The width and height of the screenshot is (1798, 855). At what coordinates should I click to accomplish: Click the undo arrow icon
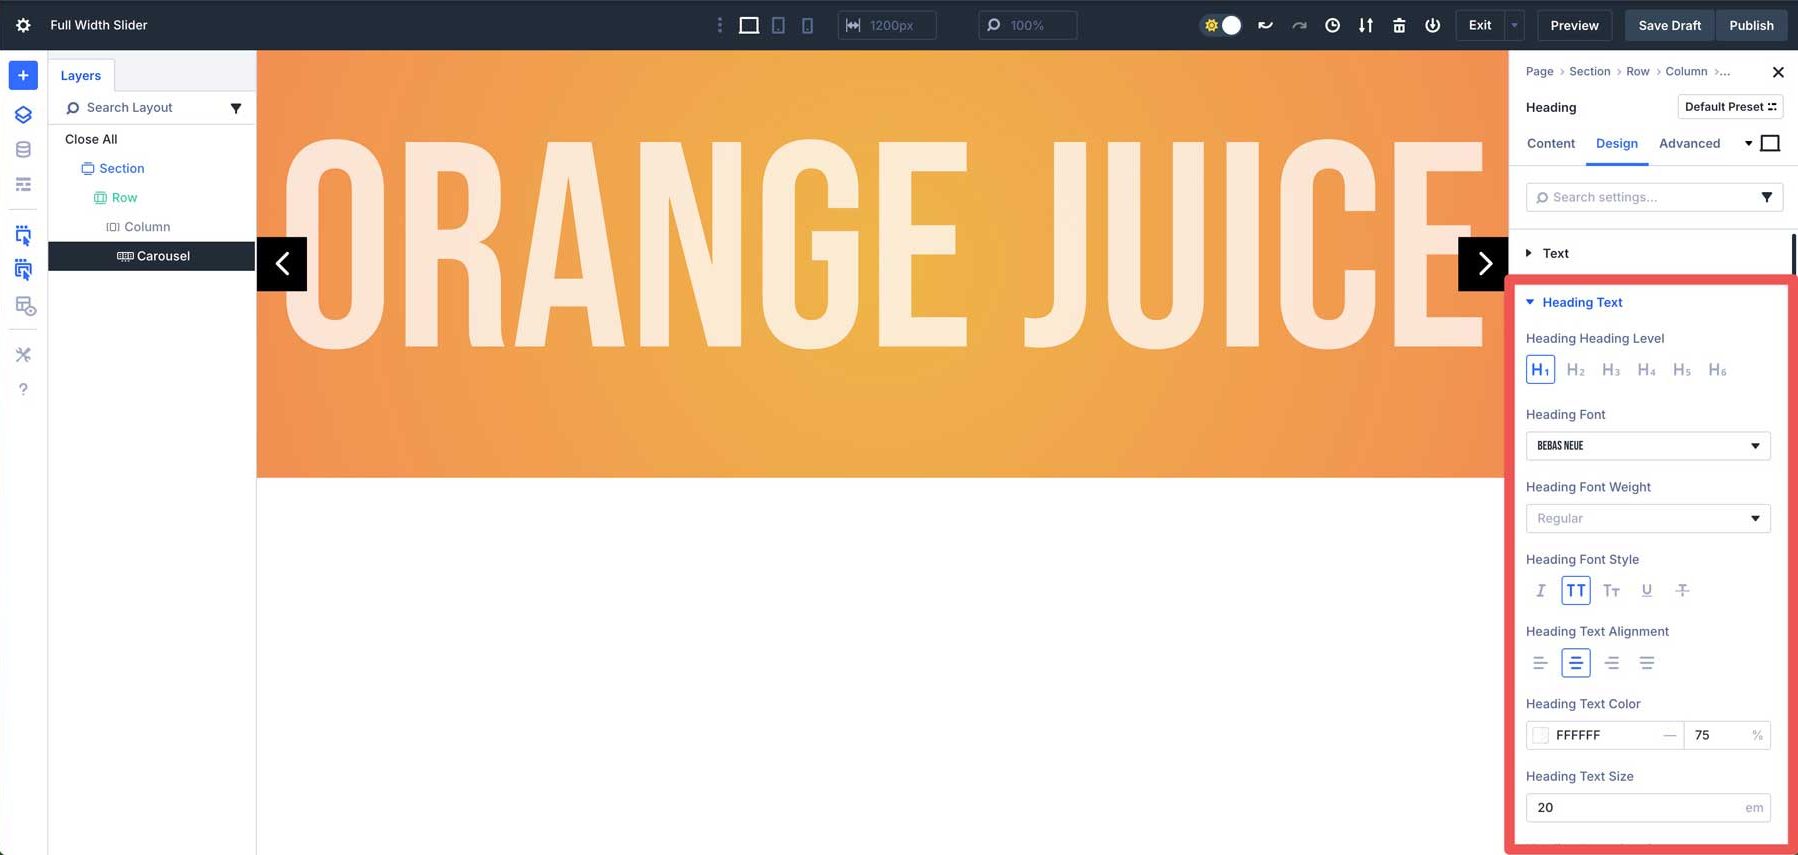(1265, 25)
